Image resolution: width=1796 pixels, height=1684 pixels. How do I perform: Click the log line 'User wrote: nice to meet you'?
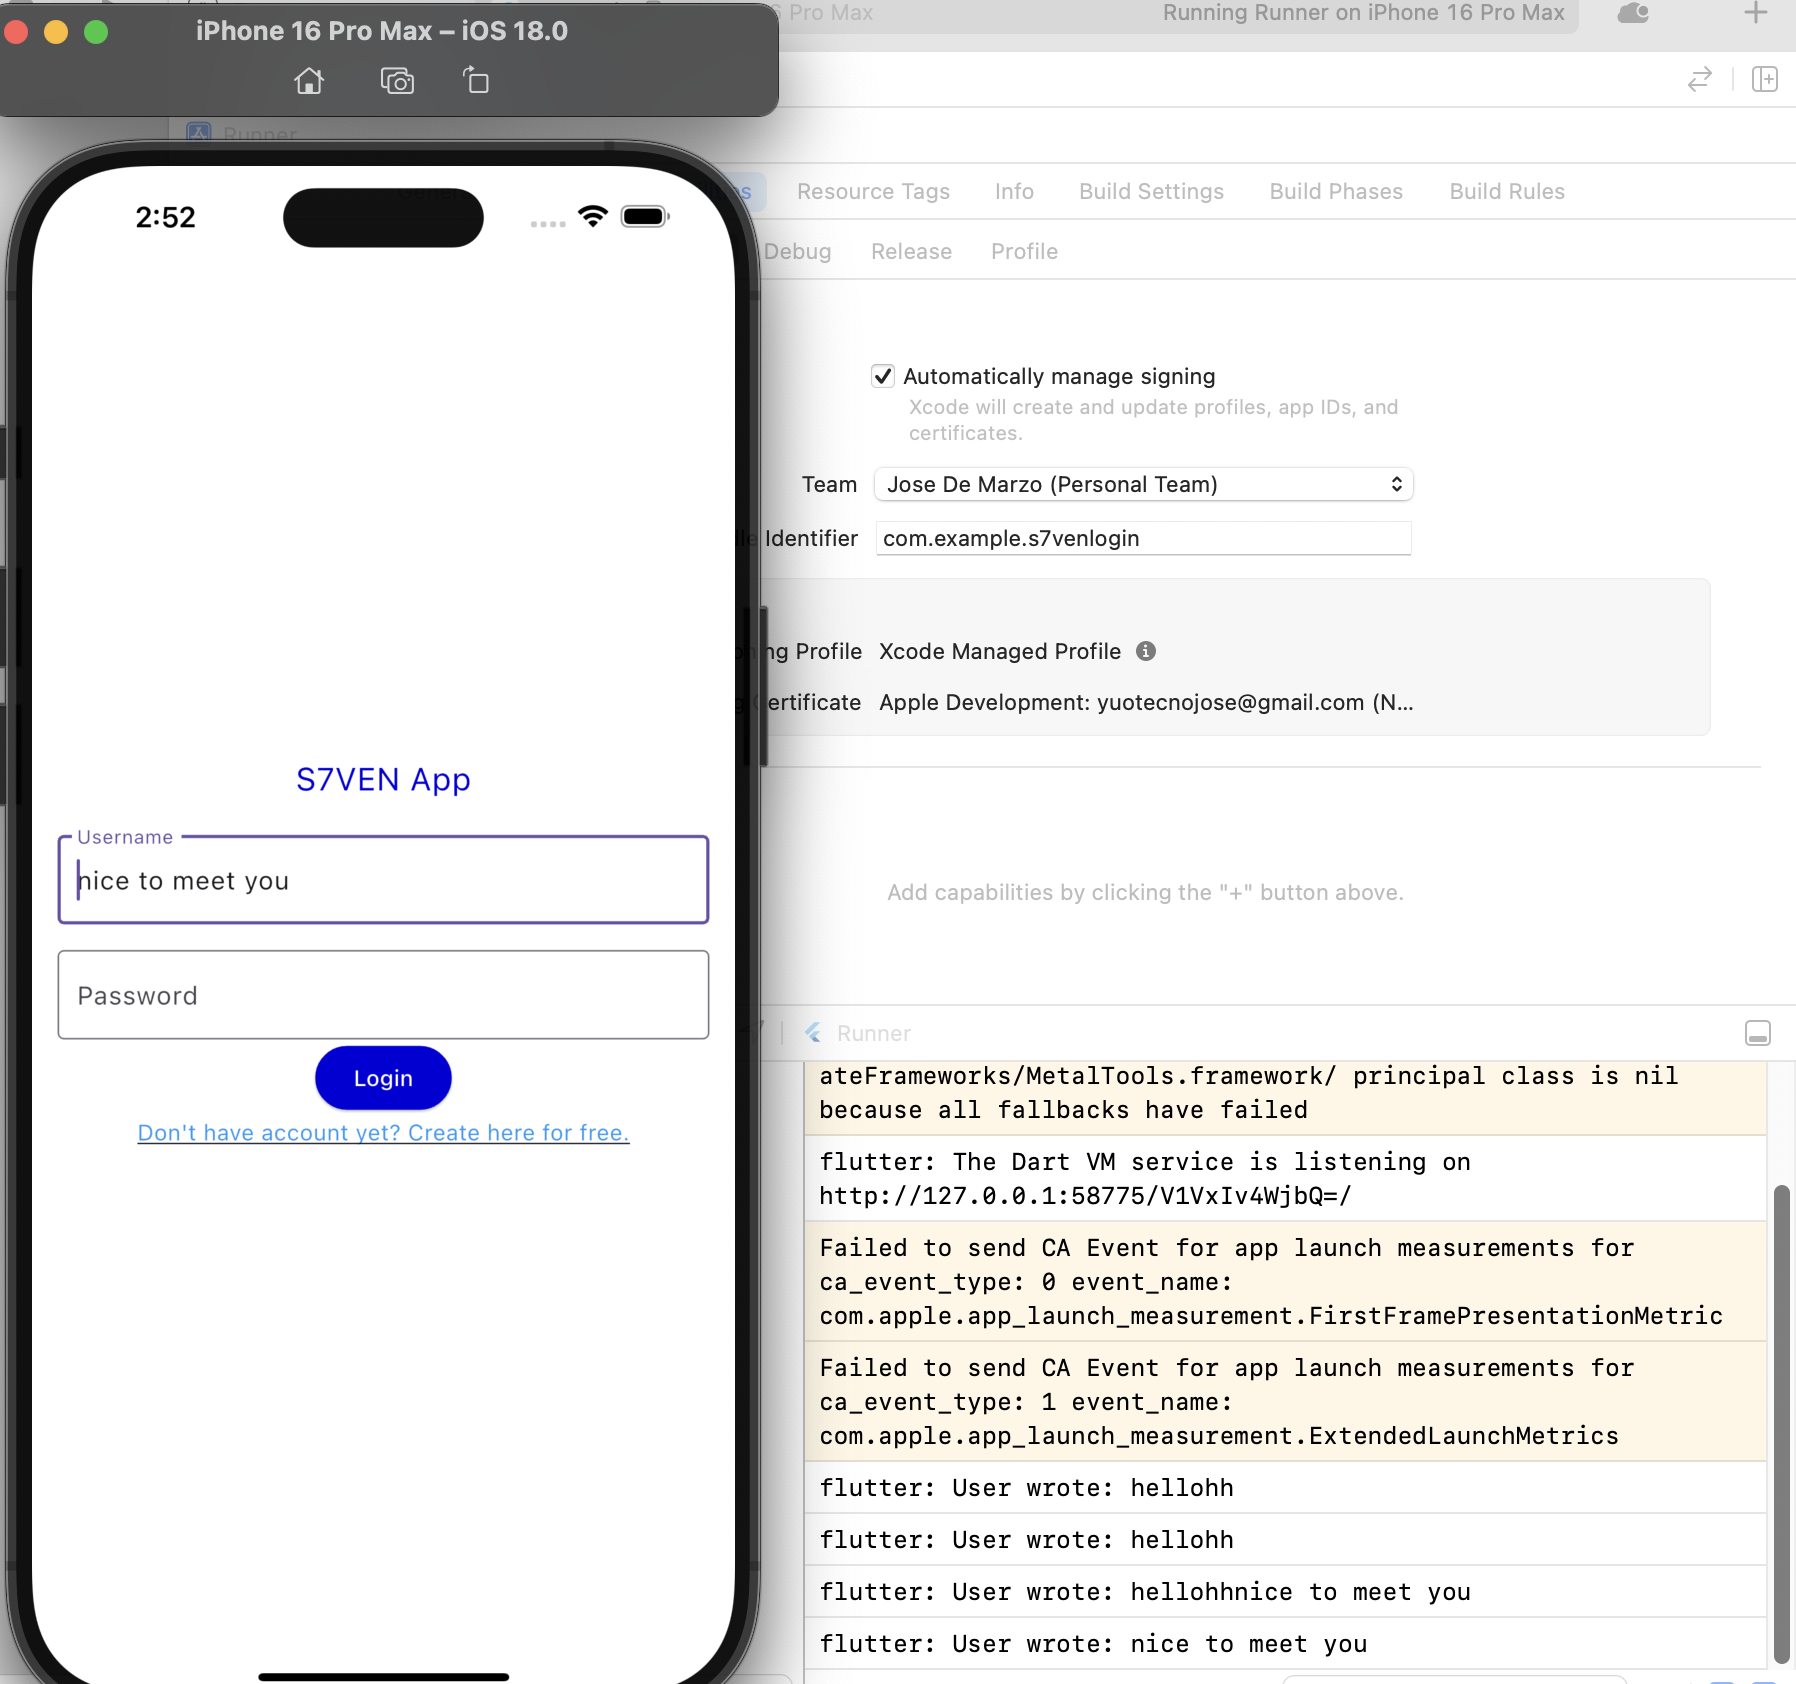click(x=1285, y=1644)
